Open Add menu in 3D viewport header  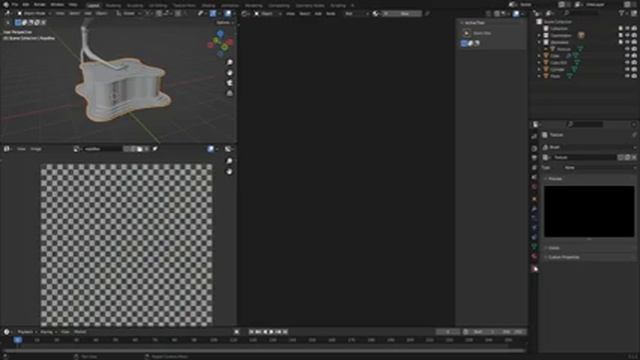point(88,13)
